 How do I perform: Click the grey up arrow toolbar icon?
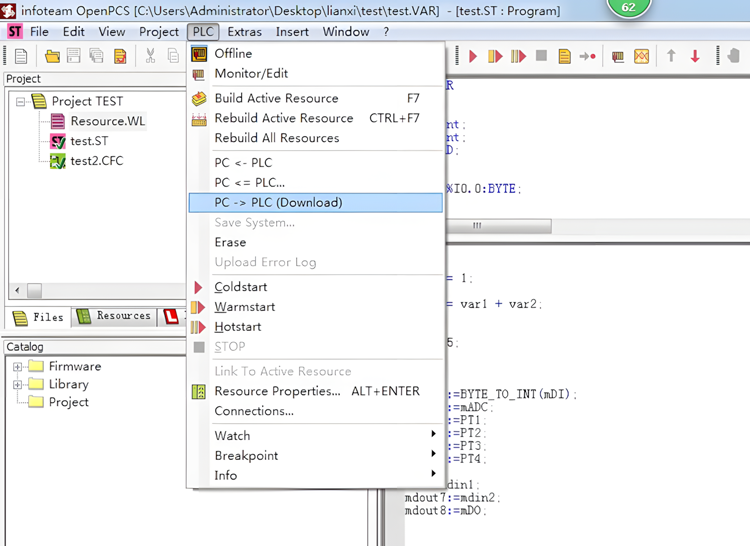coord(671,56)
